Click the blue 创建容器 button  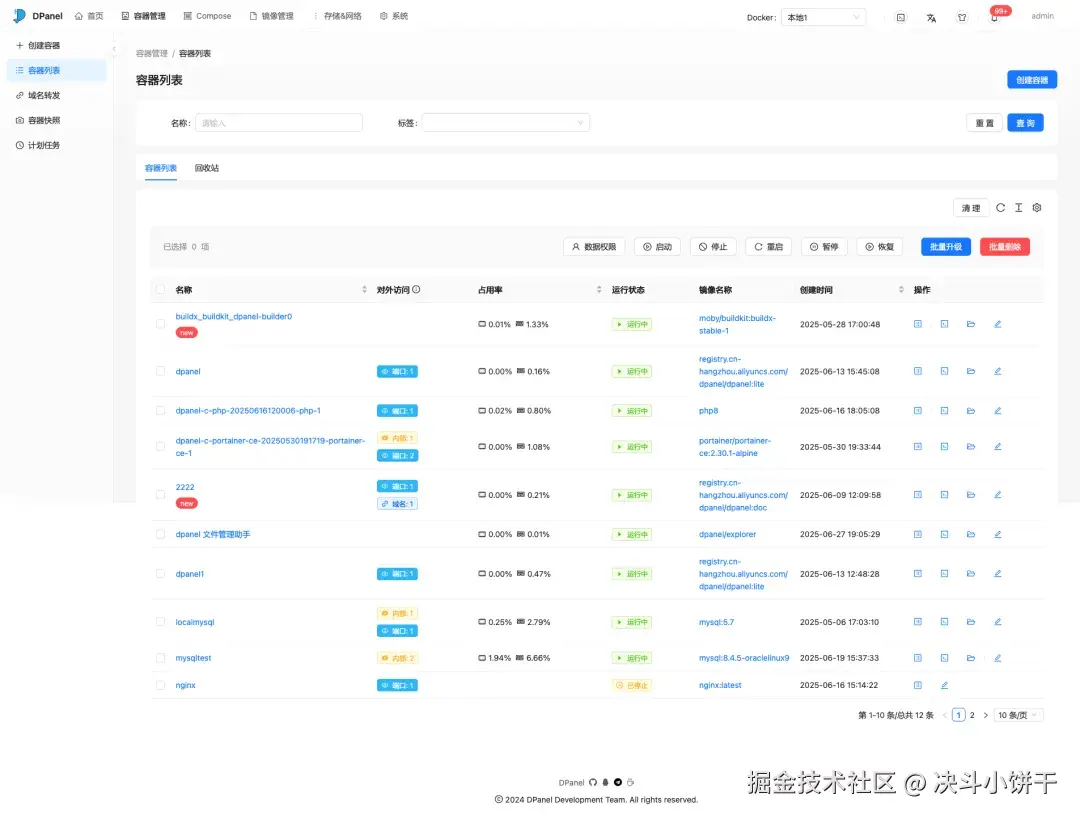tap(1032, 80)
